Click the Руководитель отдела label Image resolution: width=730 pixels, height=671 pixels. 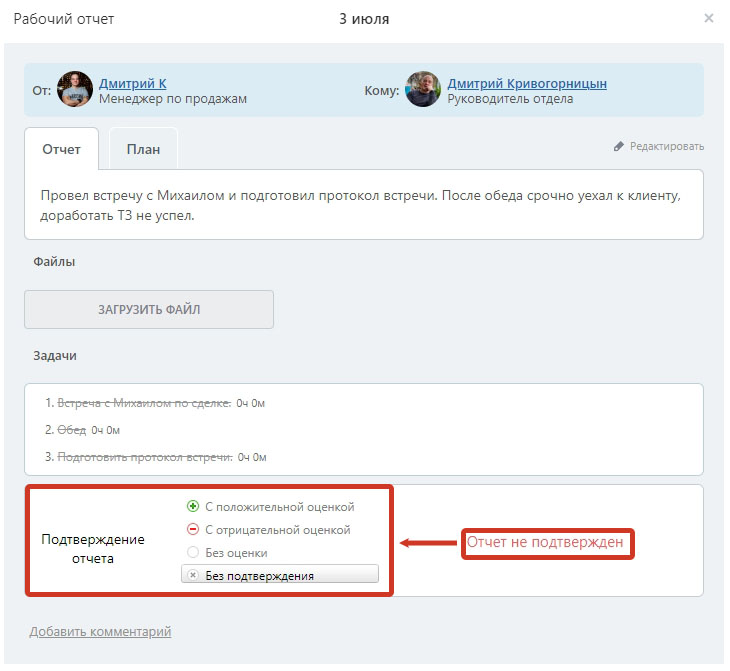510,99
